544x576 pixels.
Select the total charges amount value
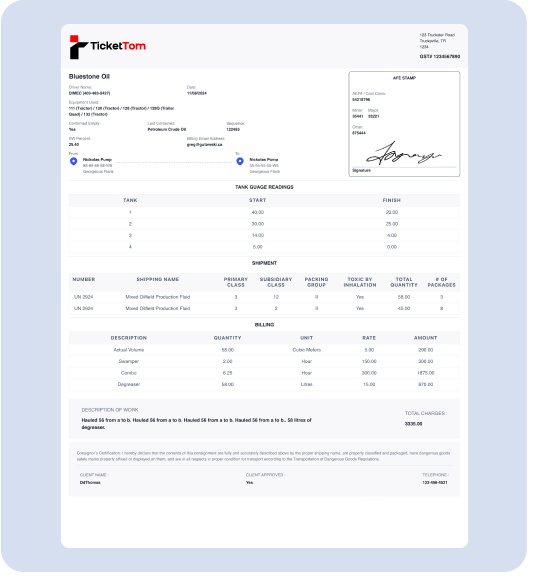pyautogui.click(x=413, y=424)
